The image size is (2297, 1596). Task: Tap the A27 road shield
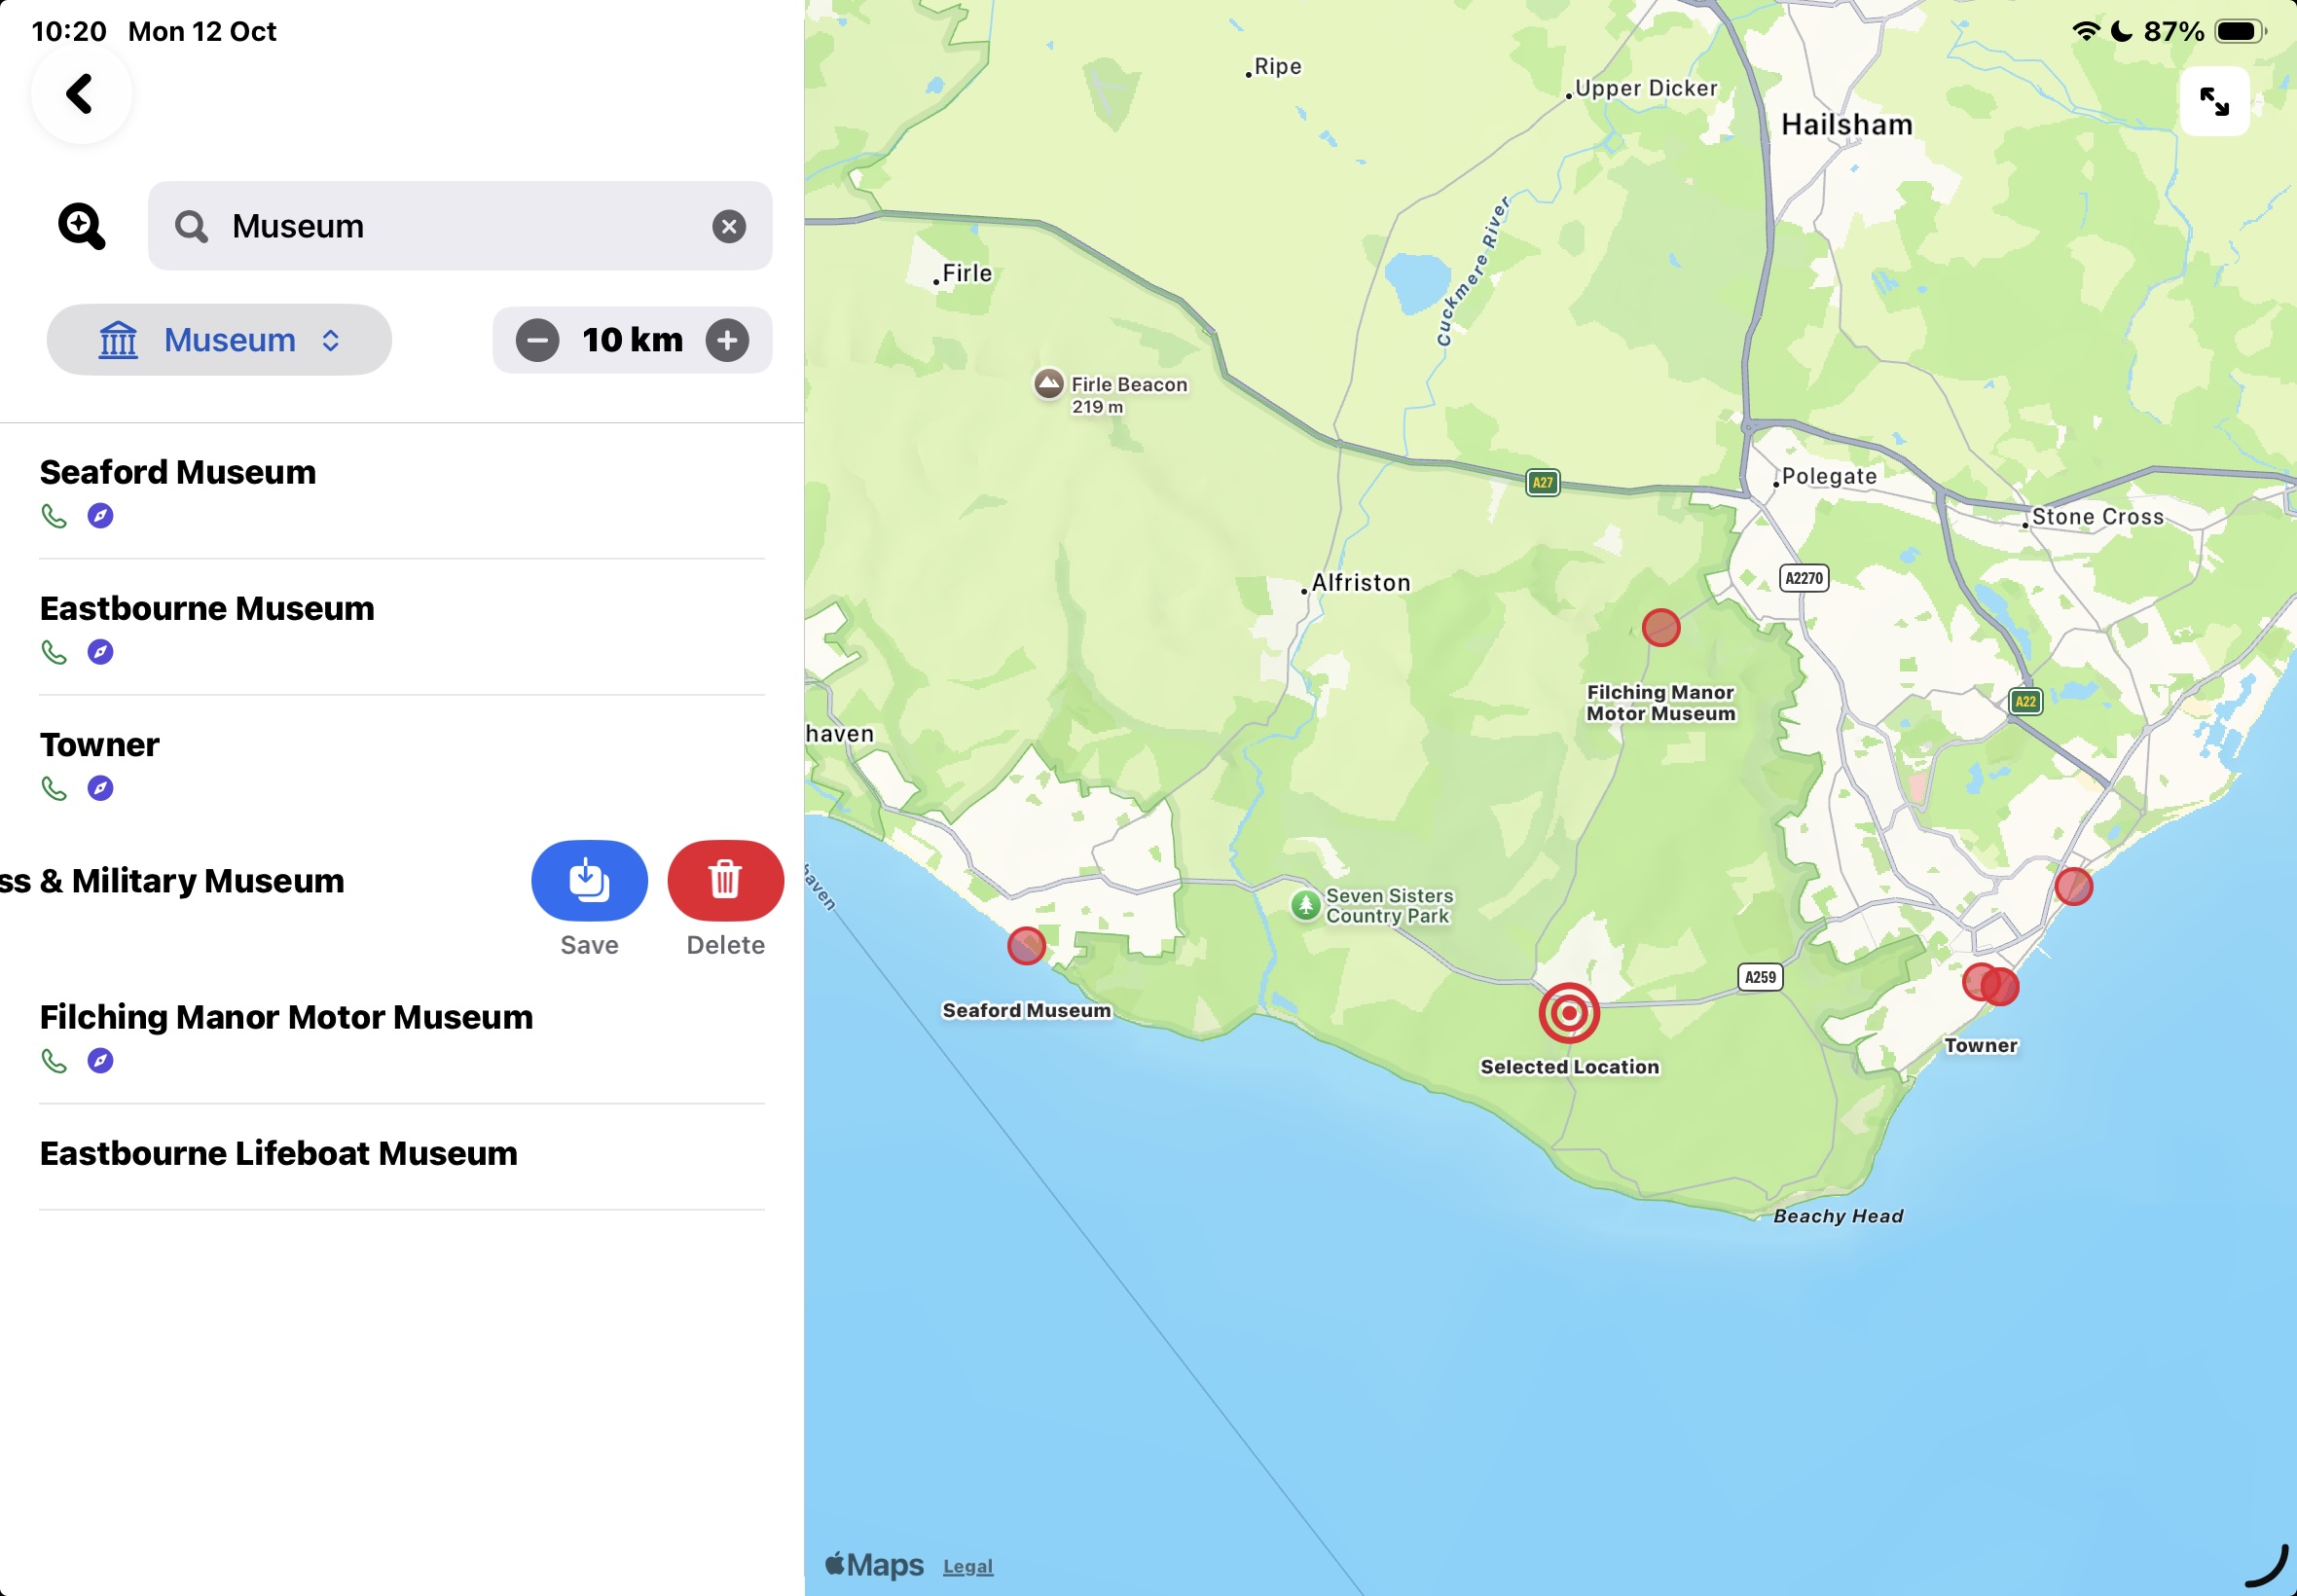(1543, 483)
